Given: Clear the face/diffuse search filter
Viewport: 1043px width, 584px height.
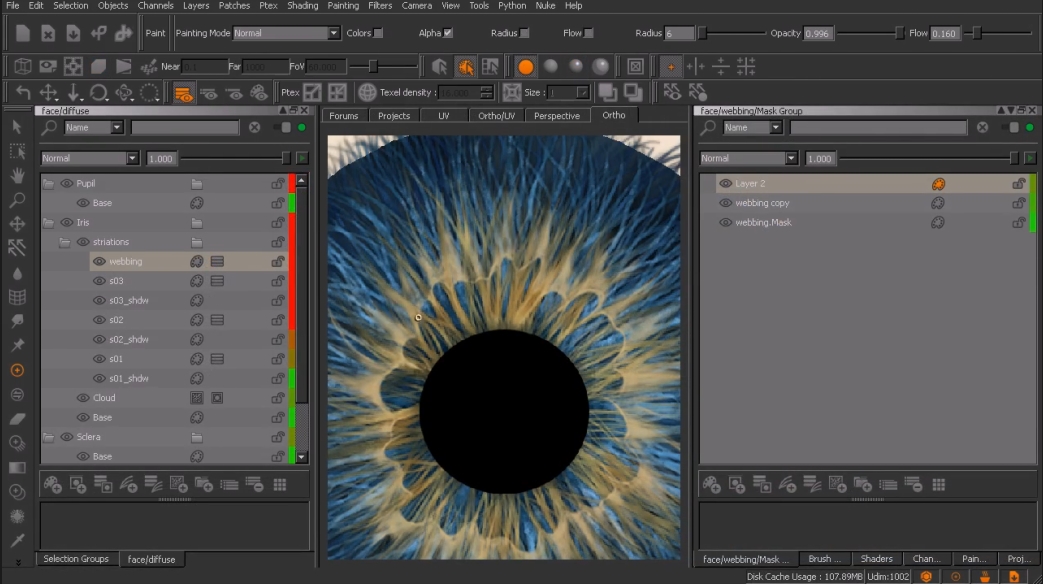Looking at the screenshot, I should click(255, 127).
